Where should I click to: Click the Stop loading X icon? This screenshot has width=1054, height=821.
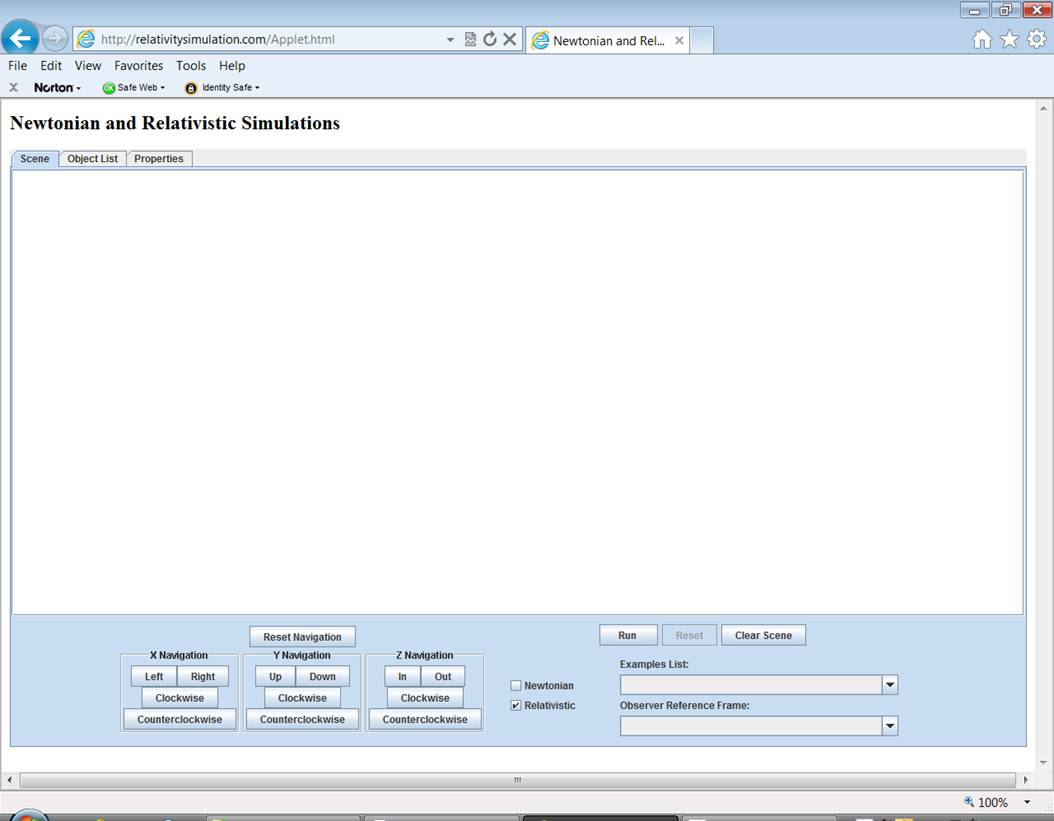pos(509,39)
